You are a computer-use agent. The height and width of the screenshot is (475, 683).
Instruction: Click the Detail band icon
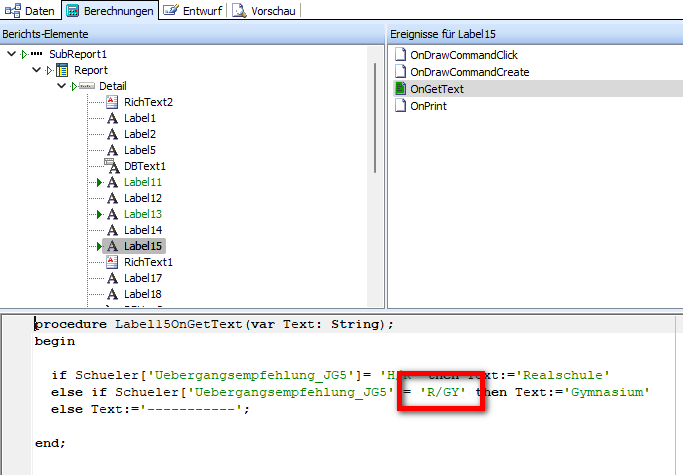87,86
